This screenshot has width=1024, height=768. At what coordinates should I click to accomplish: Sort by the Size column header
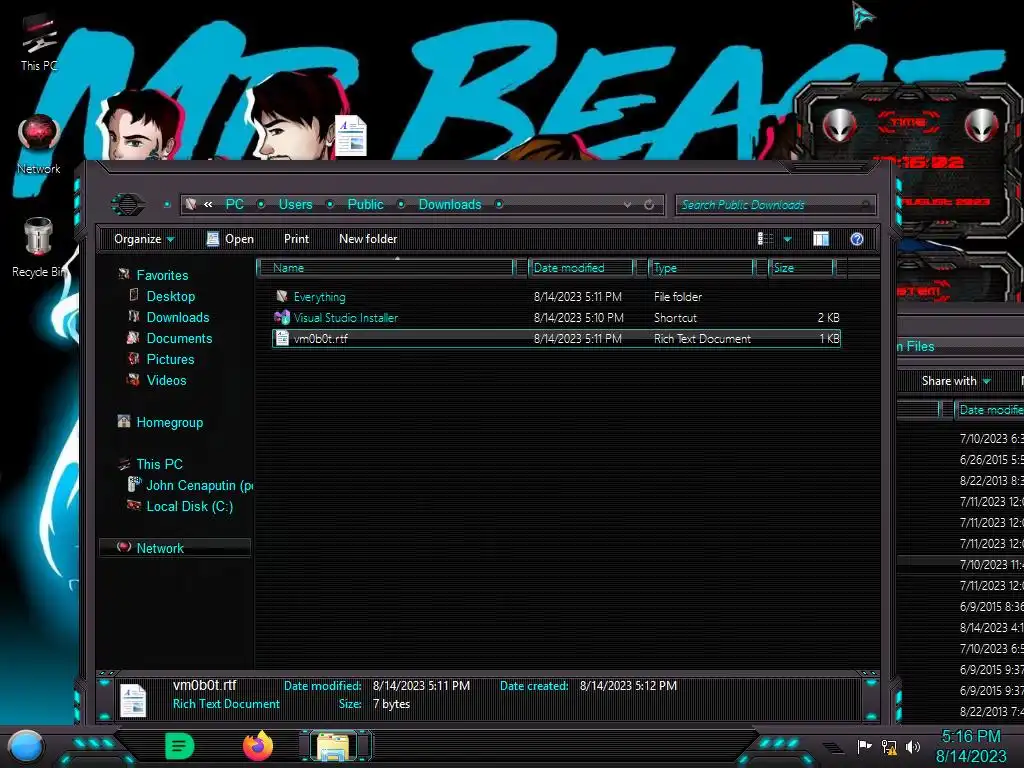click(801, 268)
